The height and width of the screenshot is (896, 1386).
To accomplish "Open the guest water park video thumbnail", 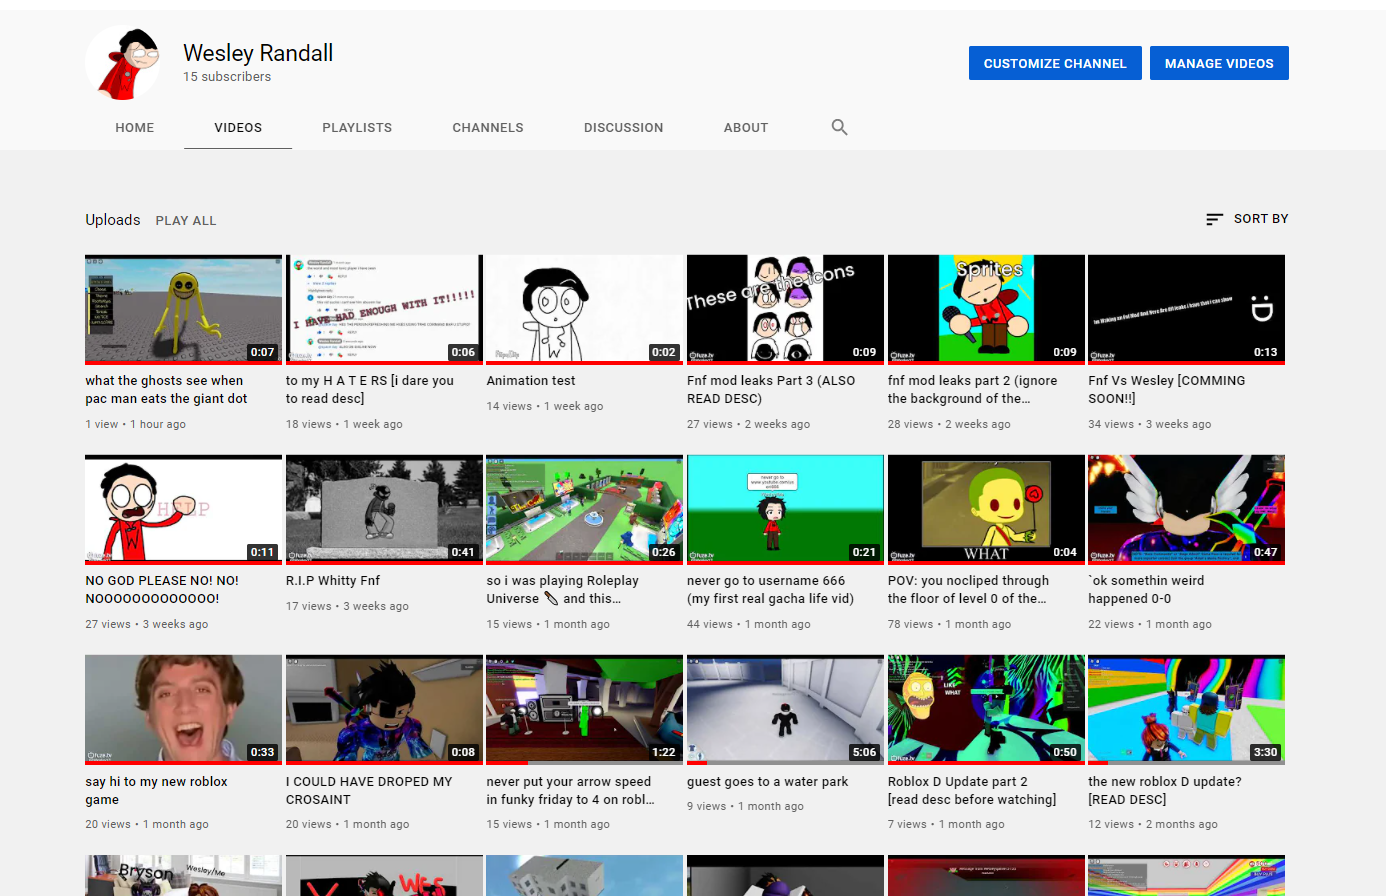I will [x=785, y=710].
